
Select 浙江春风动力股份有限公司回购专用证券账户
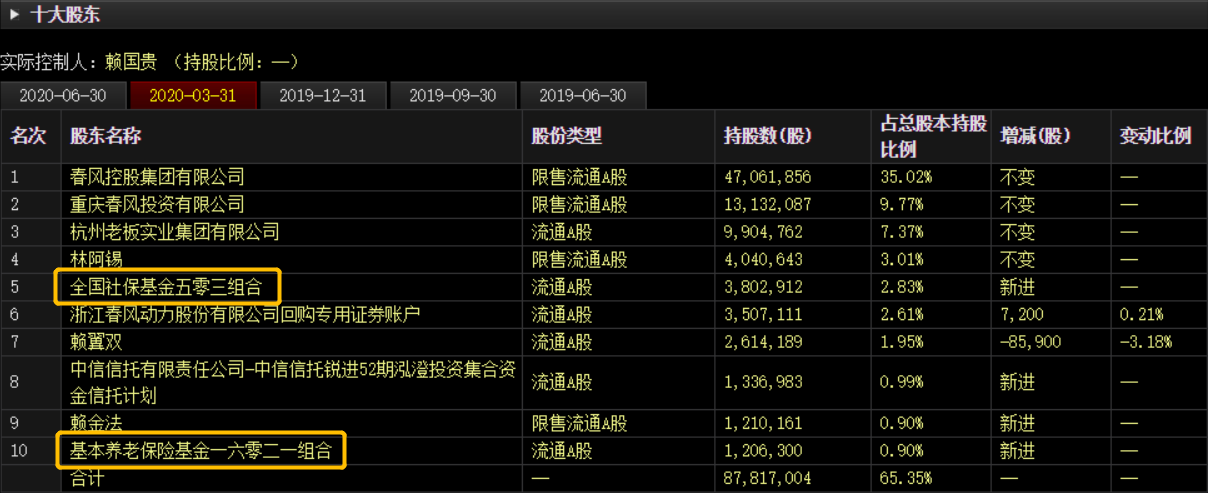245,315
